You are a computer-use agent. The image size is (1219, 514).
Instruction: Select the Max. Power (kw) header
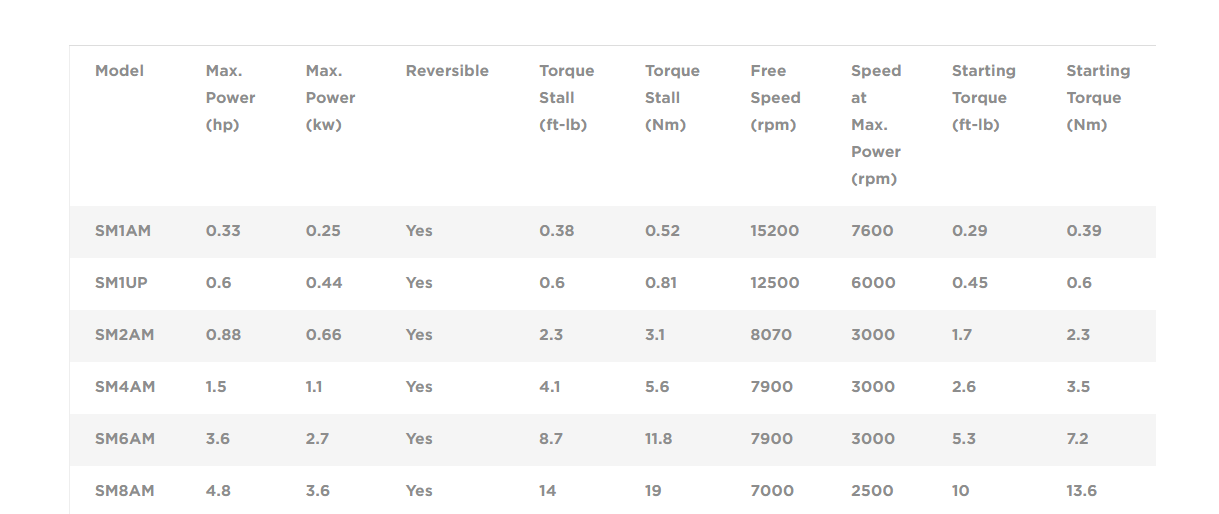point(330,98)
